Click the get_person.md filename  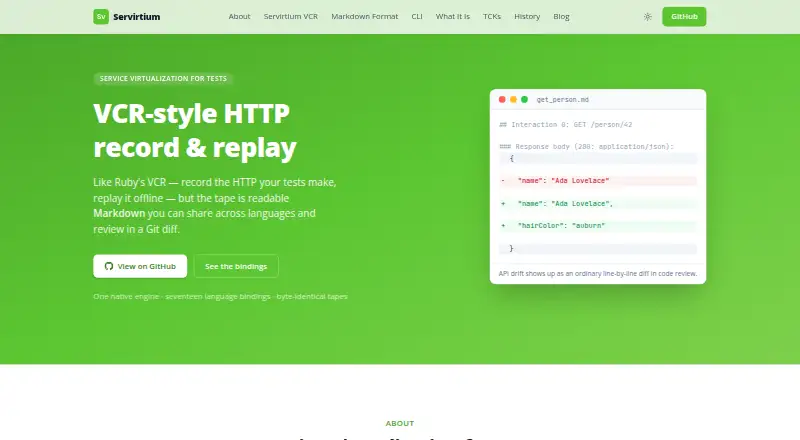[563, 100]
